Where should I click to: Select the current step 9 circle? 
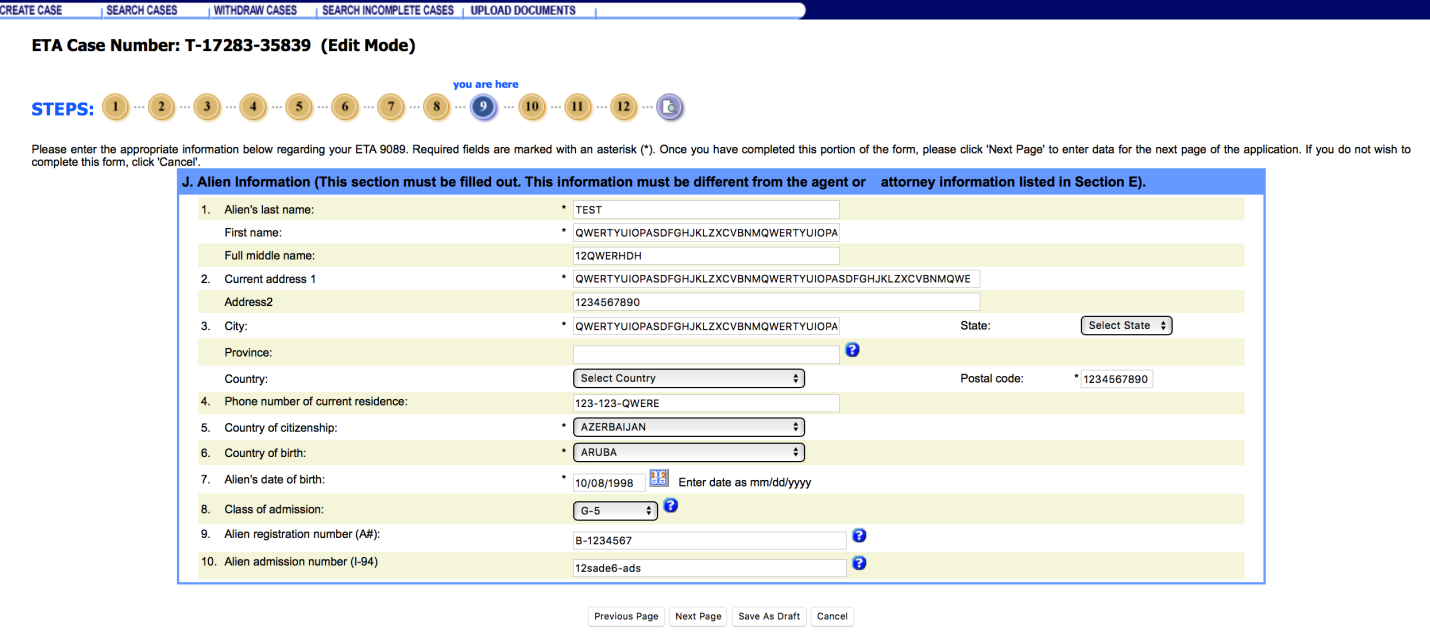click(484, 107)
